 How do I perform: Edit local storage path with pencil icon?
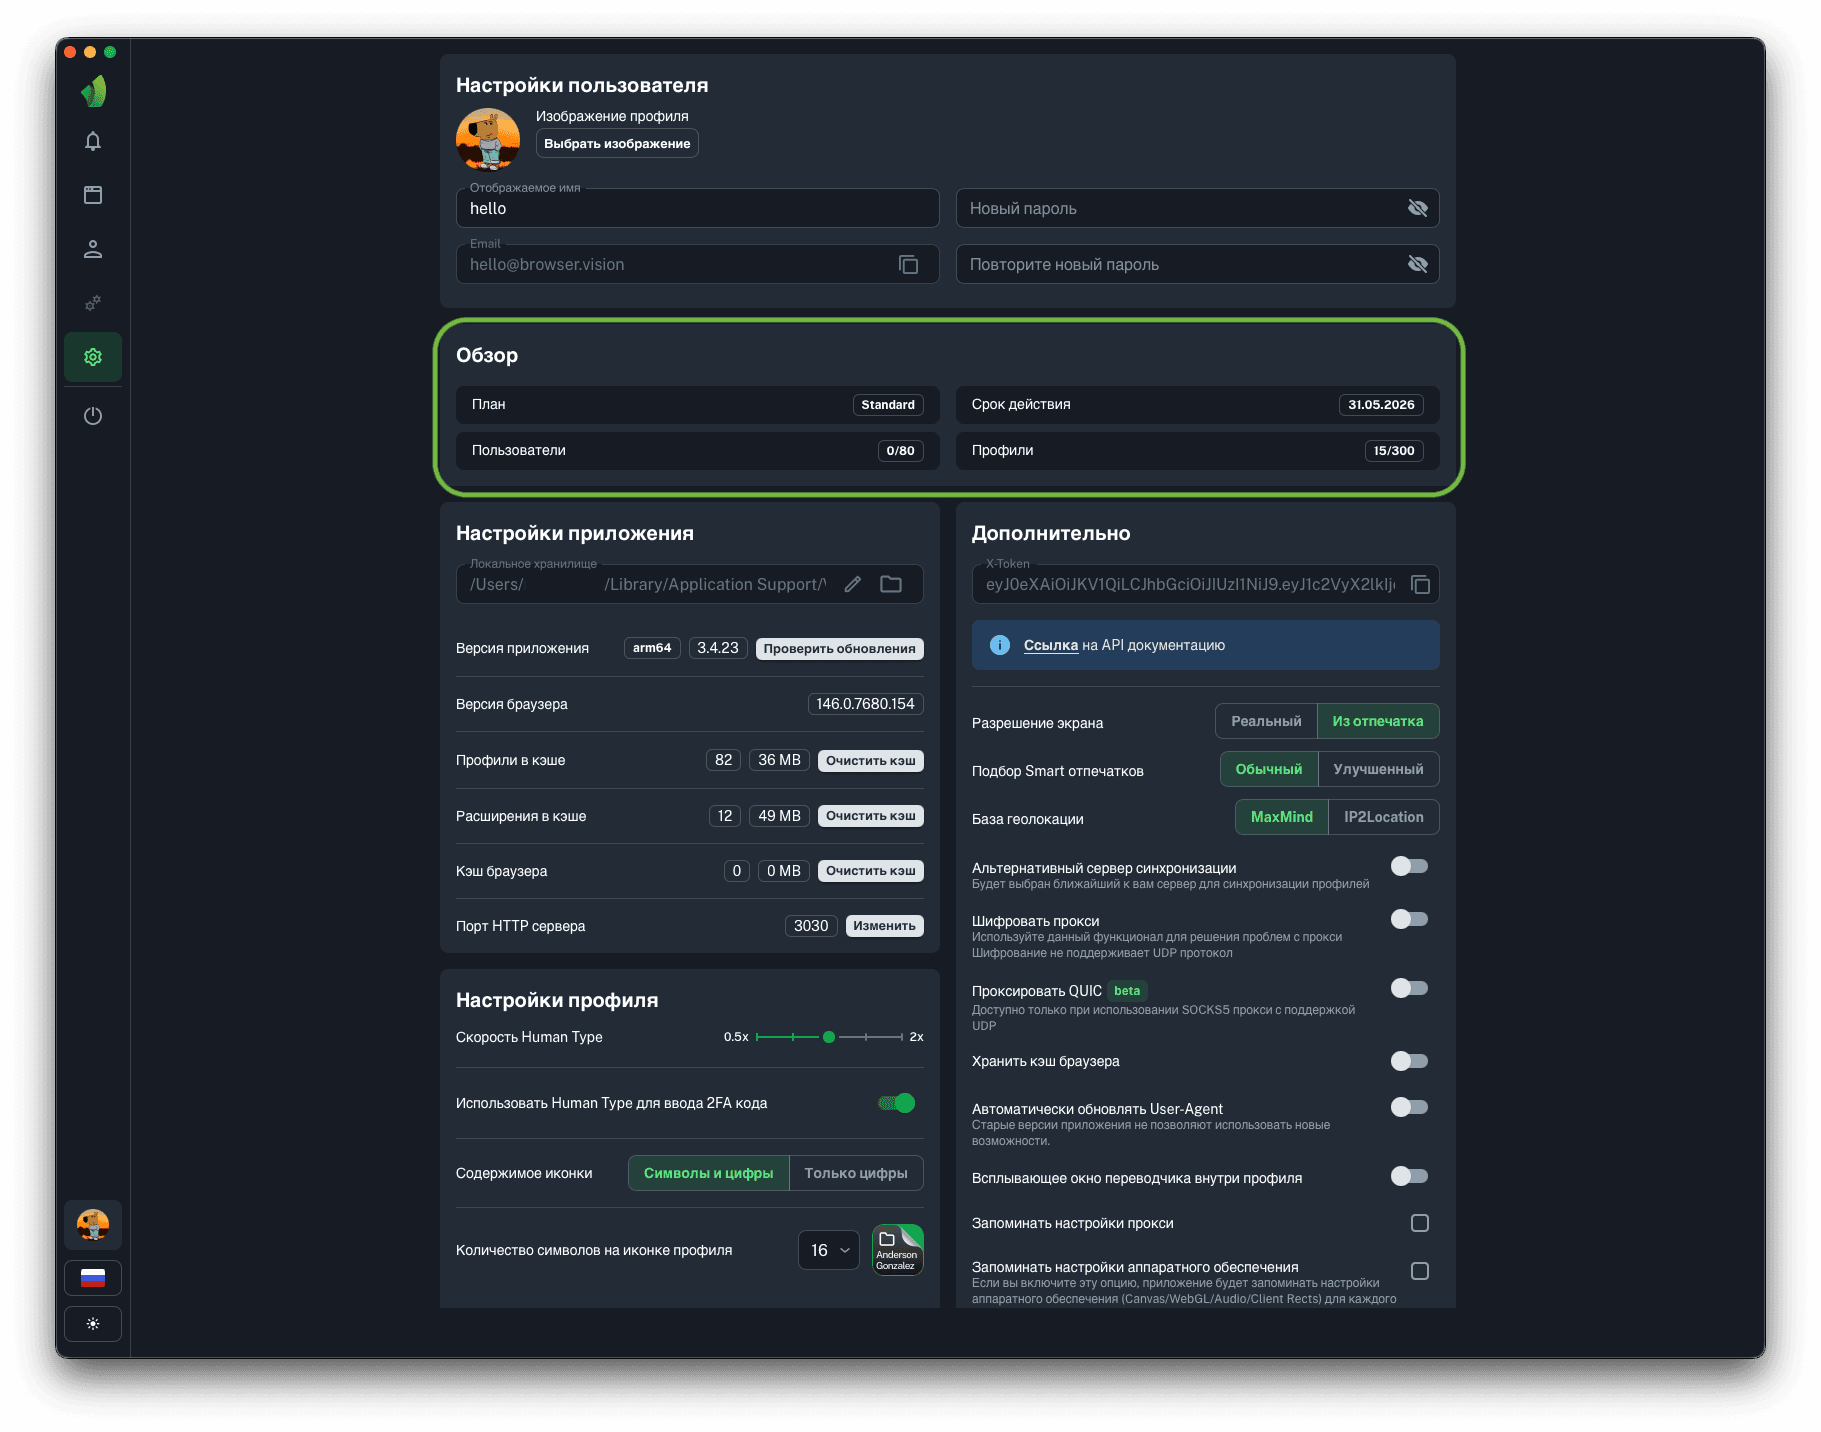click(x=853, y=585)
